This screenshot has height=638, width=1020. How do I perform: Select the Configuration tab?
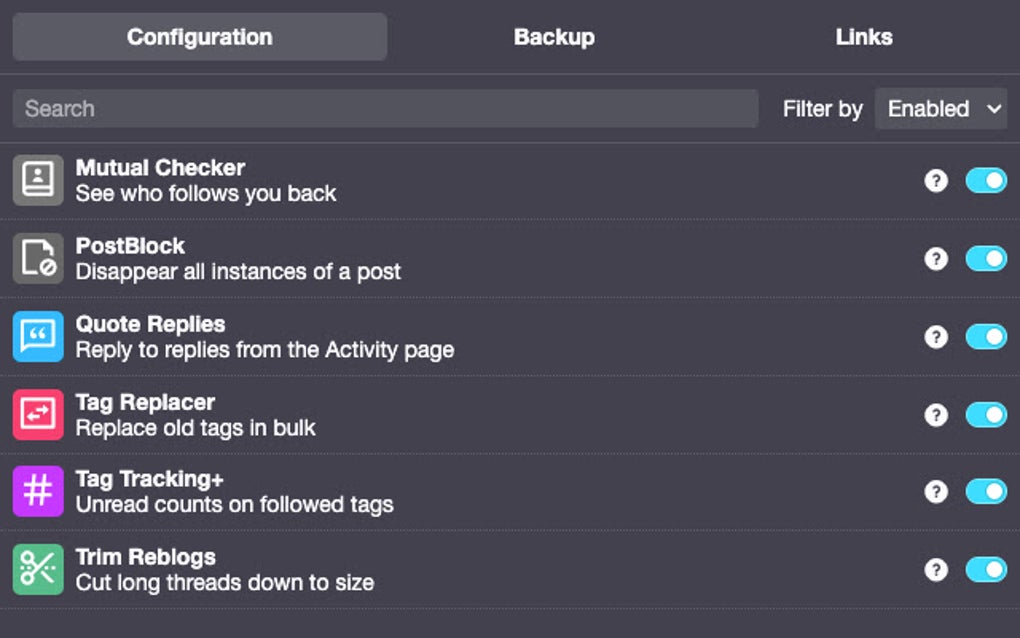pyautogui.click(x=198, y=37)
